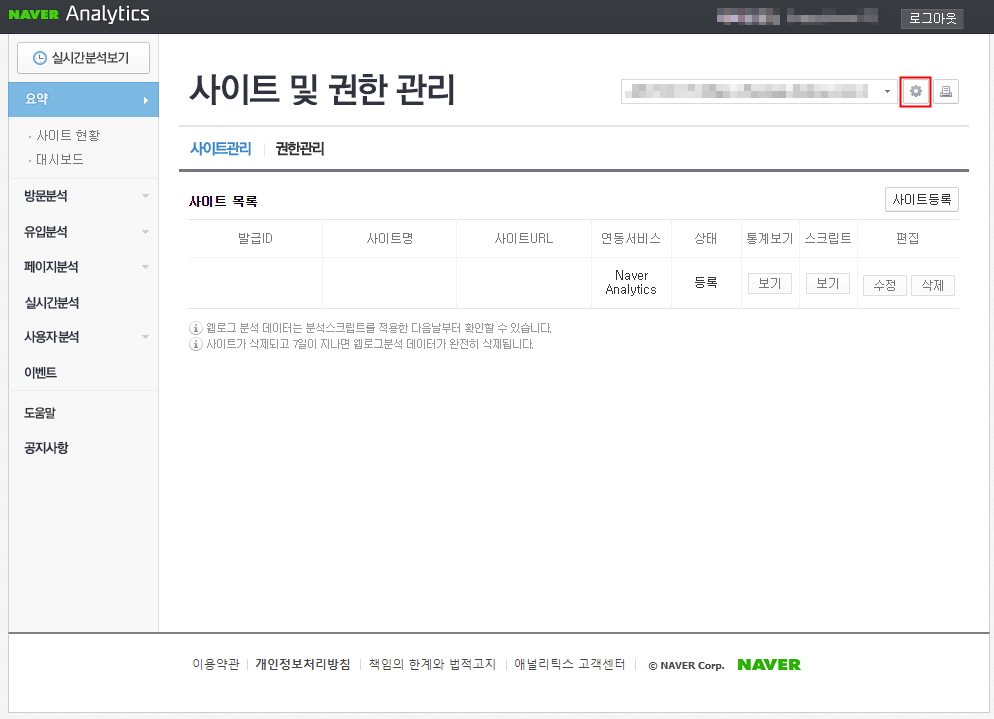The image size is (994, 719).
Task: Click the print icon next to the gear
Action: point(945,91)
